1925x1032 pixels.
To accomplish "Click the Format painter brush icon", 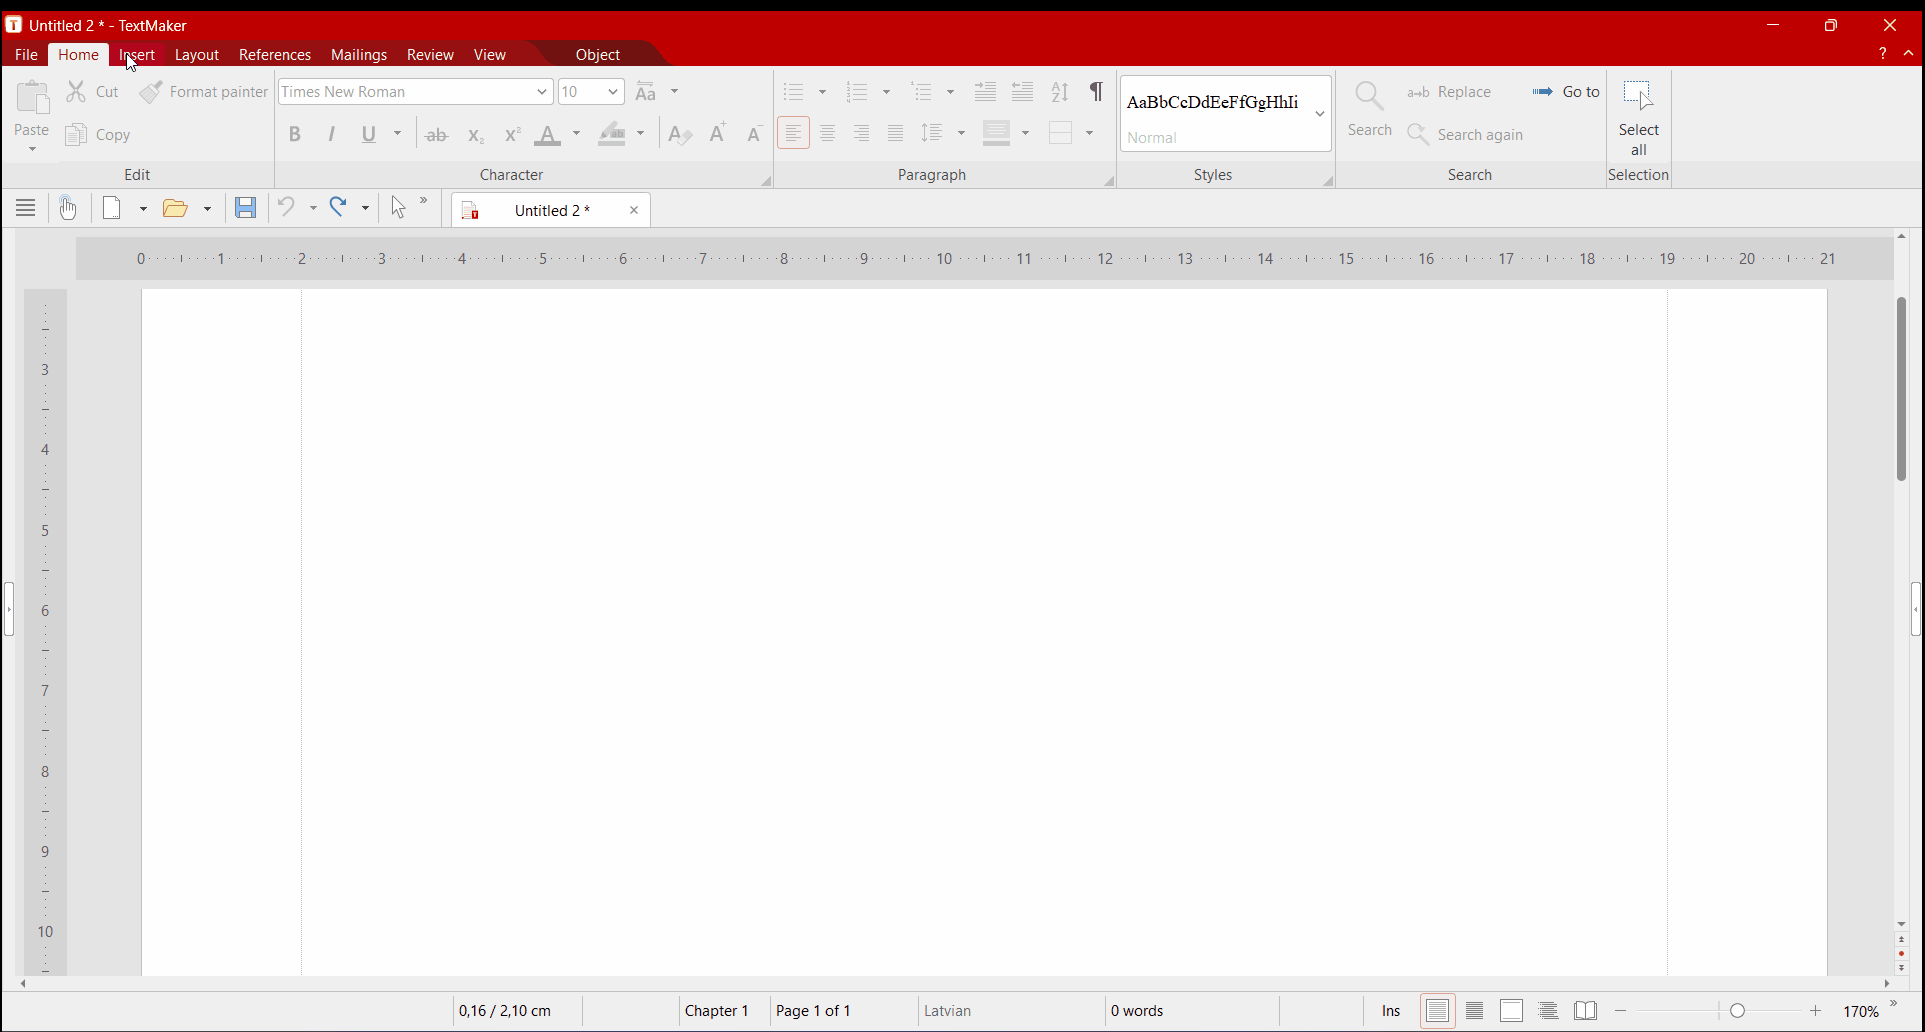I will pyautogui.click(x=151, y=92).
